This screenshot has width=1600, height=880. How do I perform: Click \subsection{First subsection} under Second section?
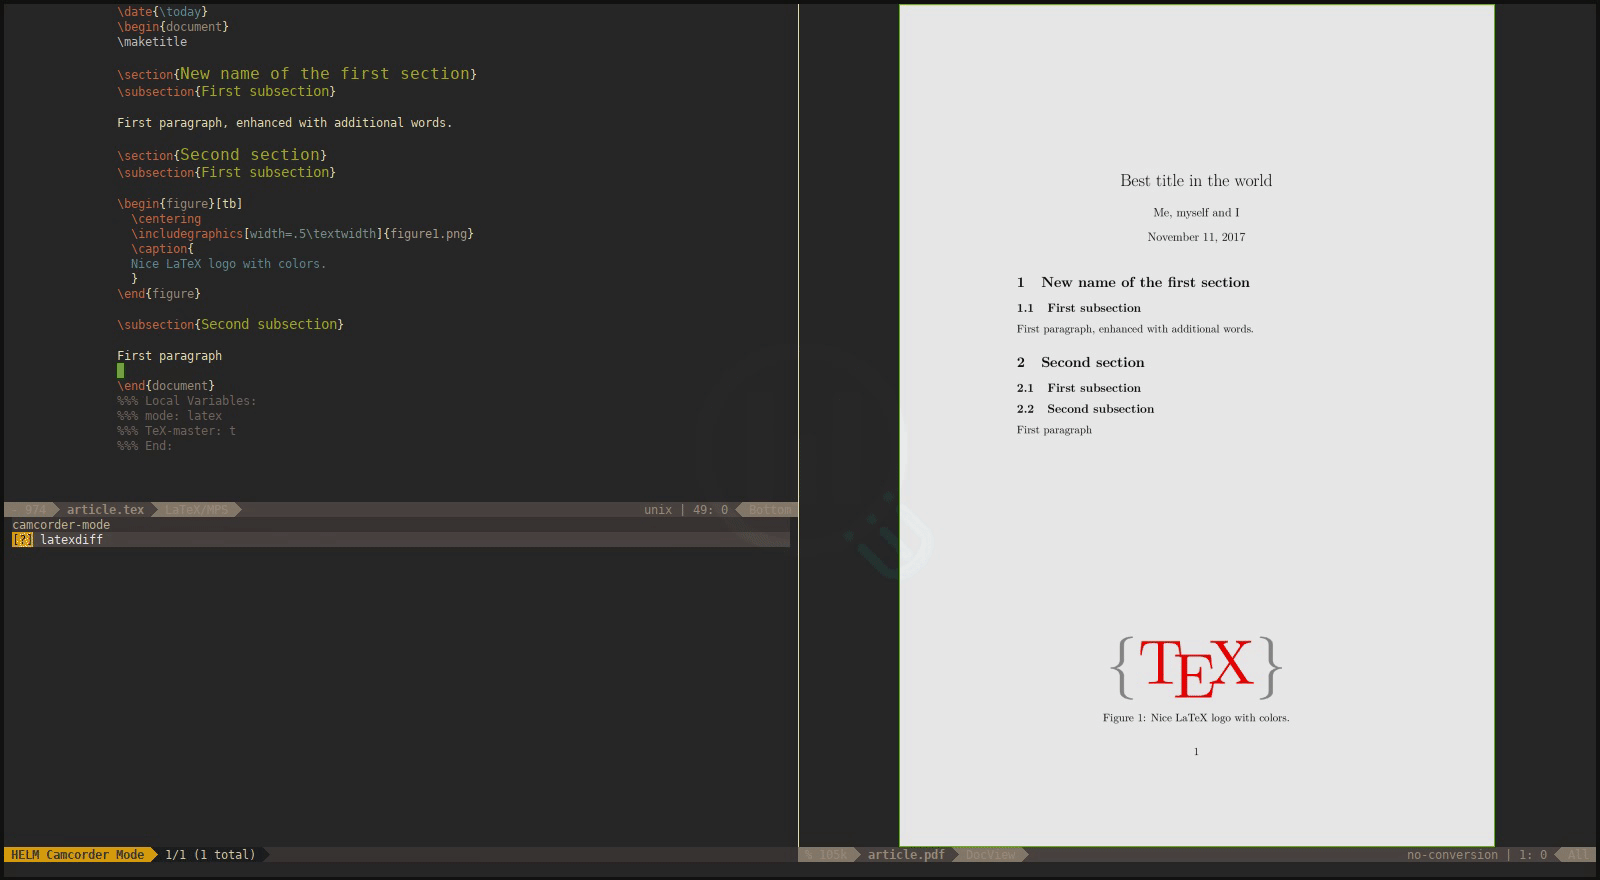(x=226, y=172)
